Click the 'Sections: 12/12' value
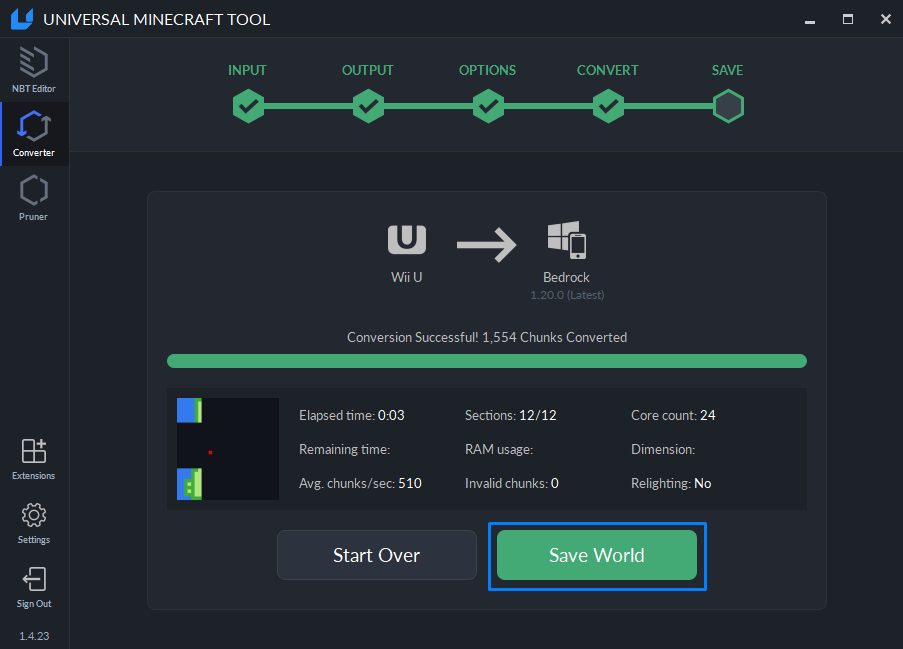This screenshot has width=903, height=649. click(x=510, y=415)
